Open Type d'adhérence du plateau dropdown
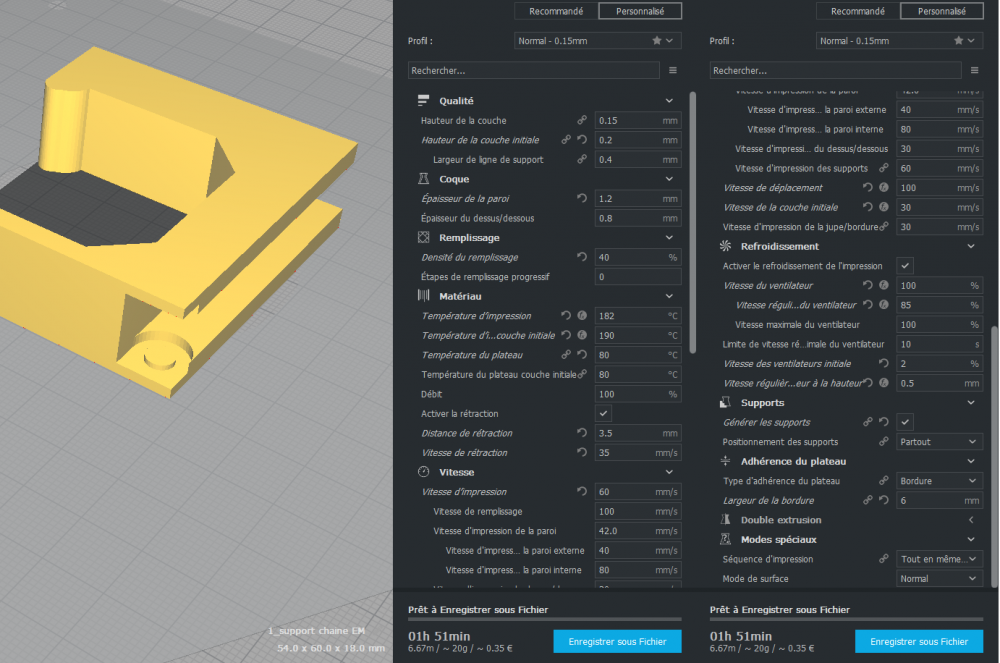This screenshot has width=1000, height=663. pos(939,481)
